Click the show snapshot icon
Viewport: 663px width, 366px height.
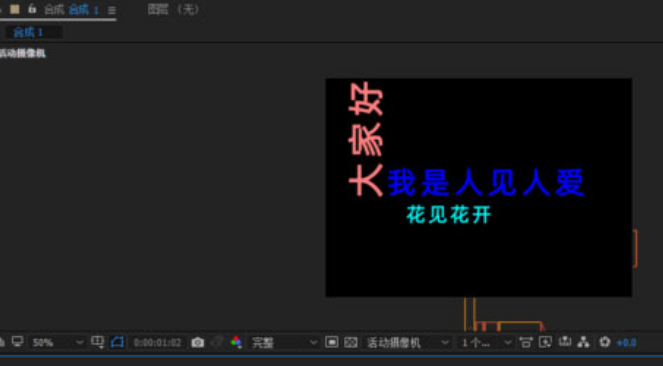217,342
